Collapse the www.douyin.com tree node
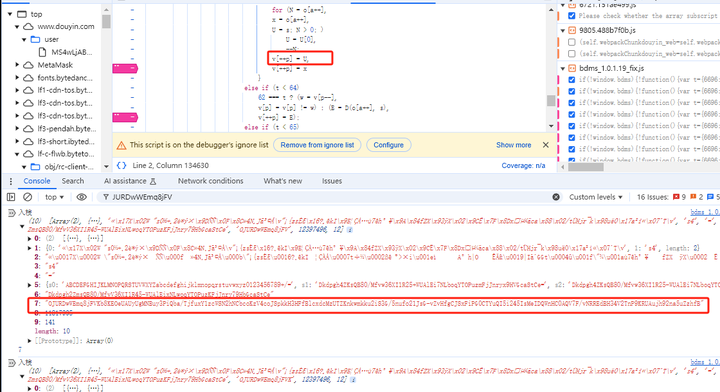 [x=17, y=27]
